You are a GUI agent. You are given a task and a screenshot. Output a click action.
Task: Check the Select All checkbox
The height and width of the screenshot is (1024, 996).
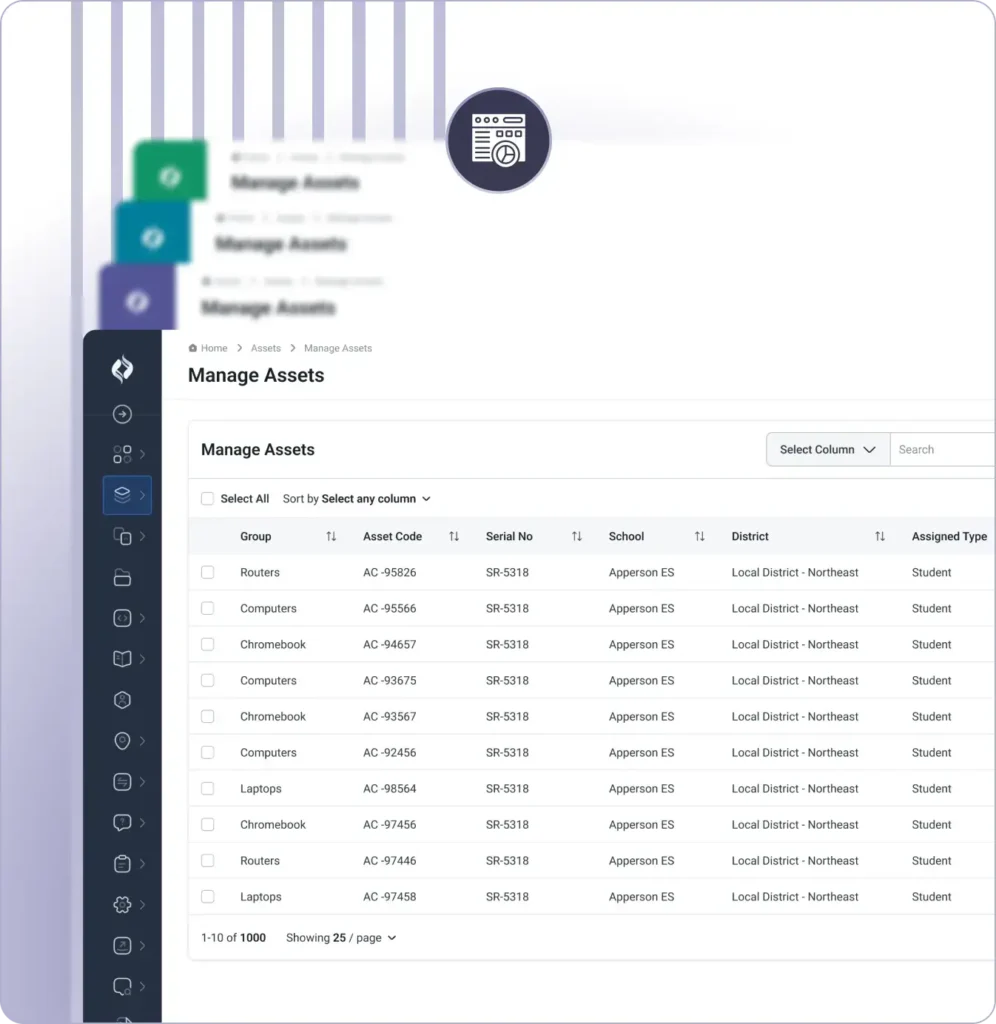[207, 498]
